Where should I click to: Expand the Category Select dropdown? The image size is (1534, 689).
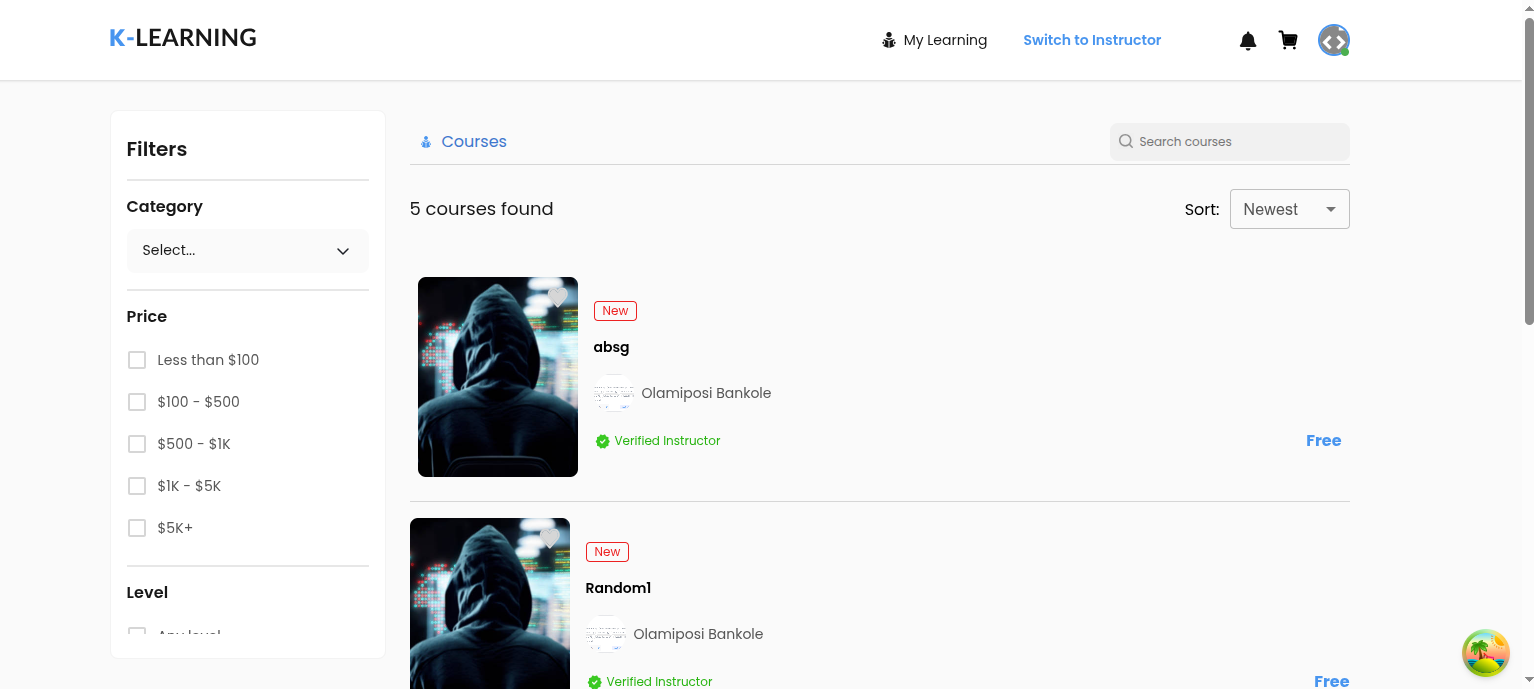pos(247,251)
